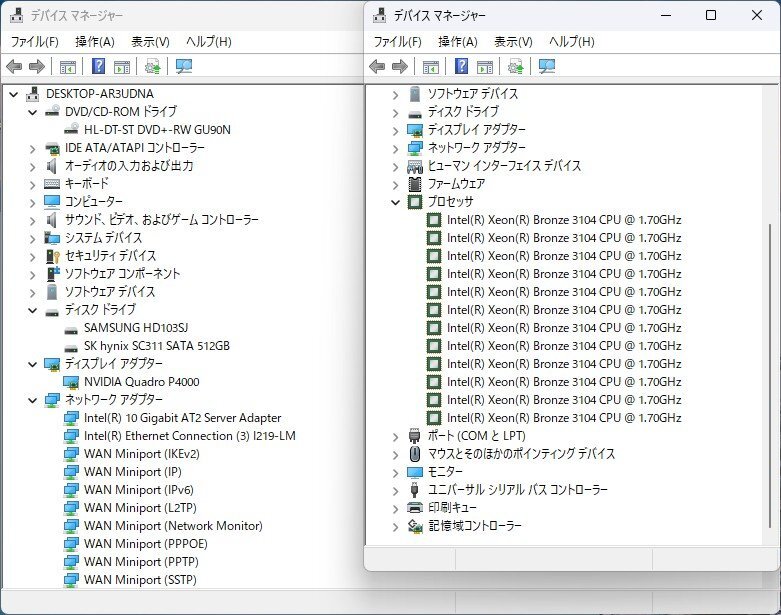Open 操作(A) menu in right window
781x615 pixels.
tap(458, 42)
